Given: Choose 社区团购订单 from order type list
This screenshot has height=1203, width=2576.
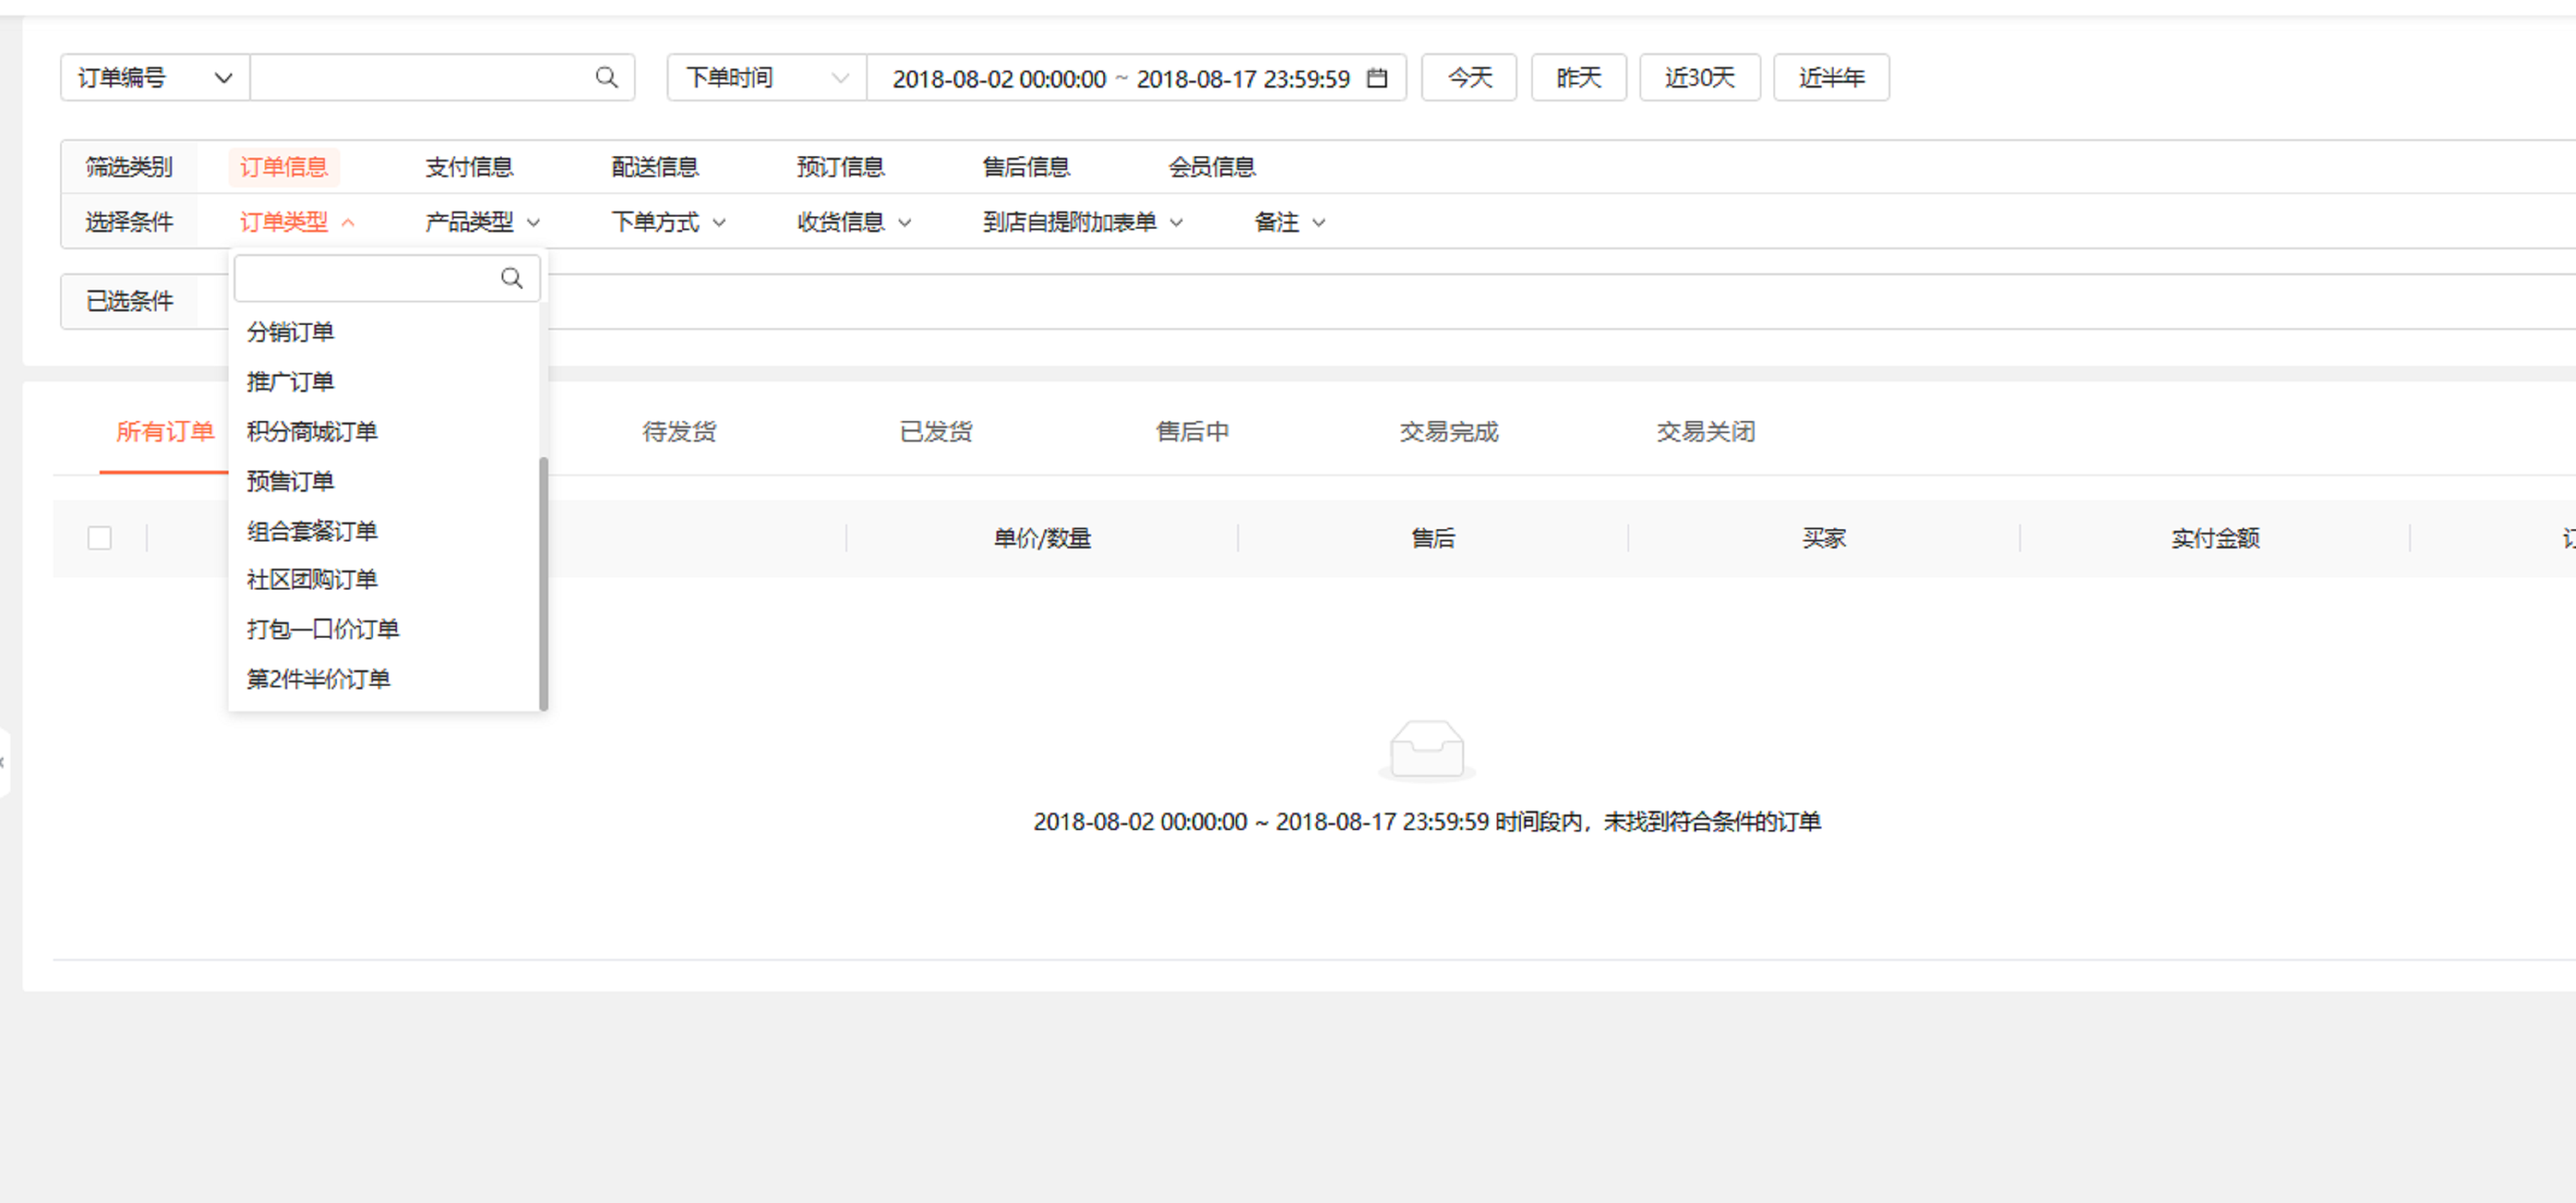Looking at the screenshot, I should click(x=312, y=580).
